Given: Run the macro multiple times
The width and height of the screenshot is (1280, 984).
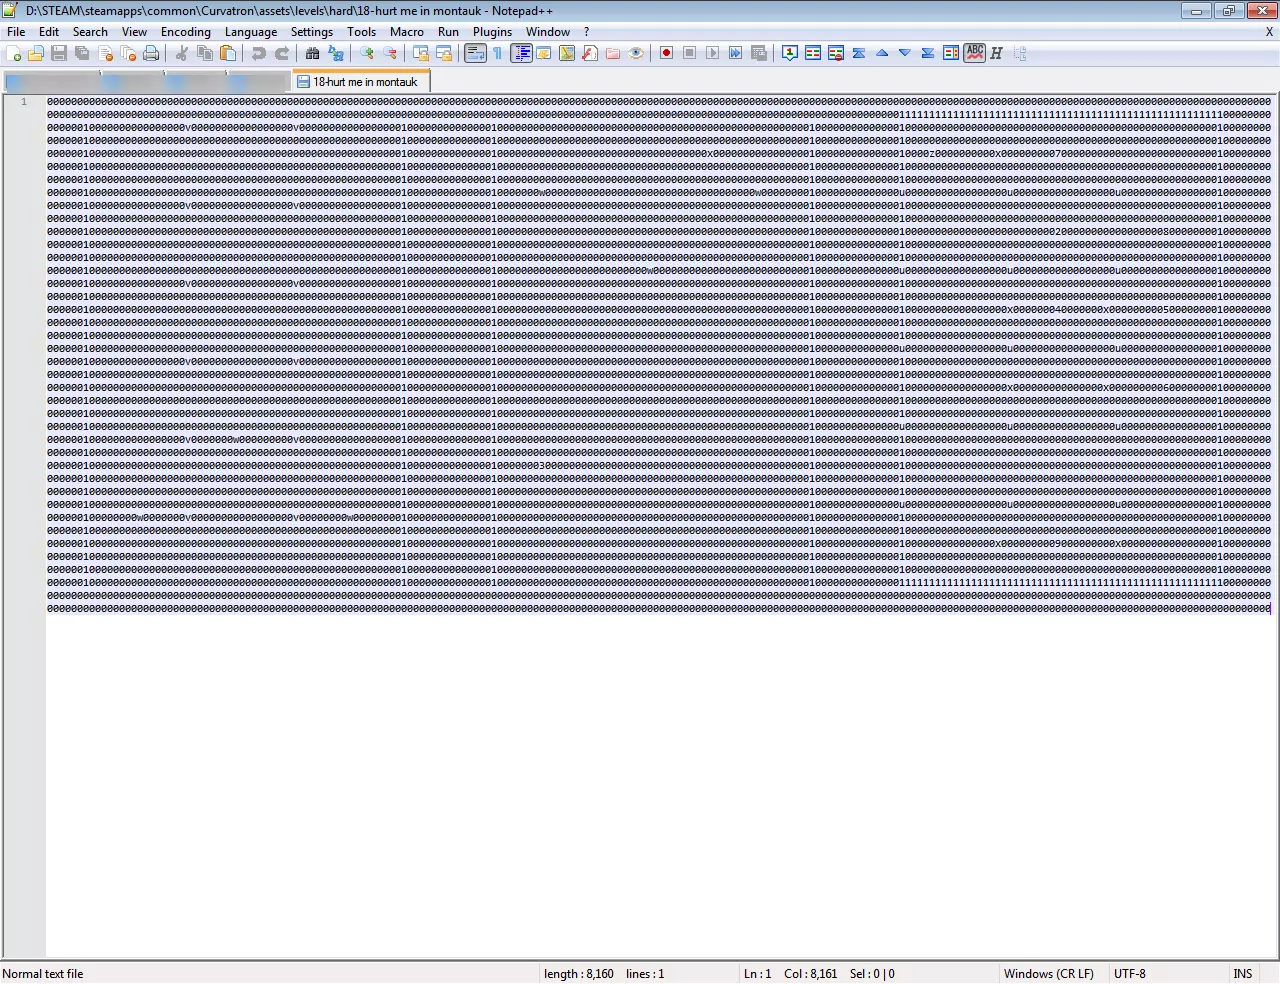Looking at the screenshot, I should point(736,53).
